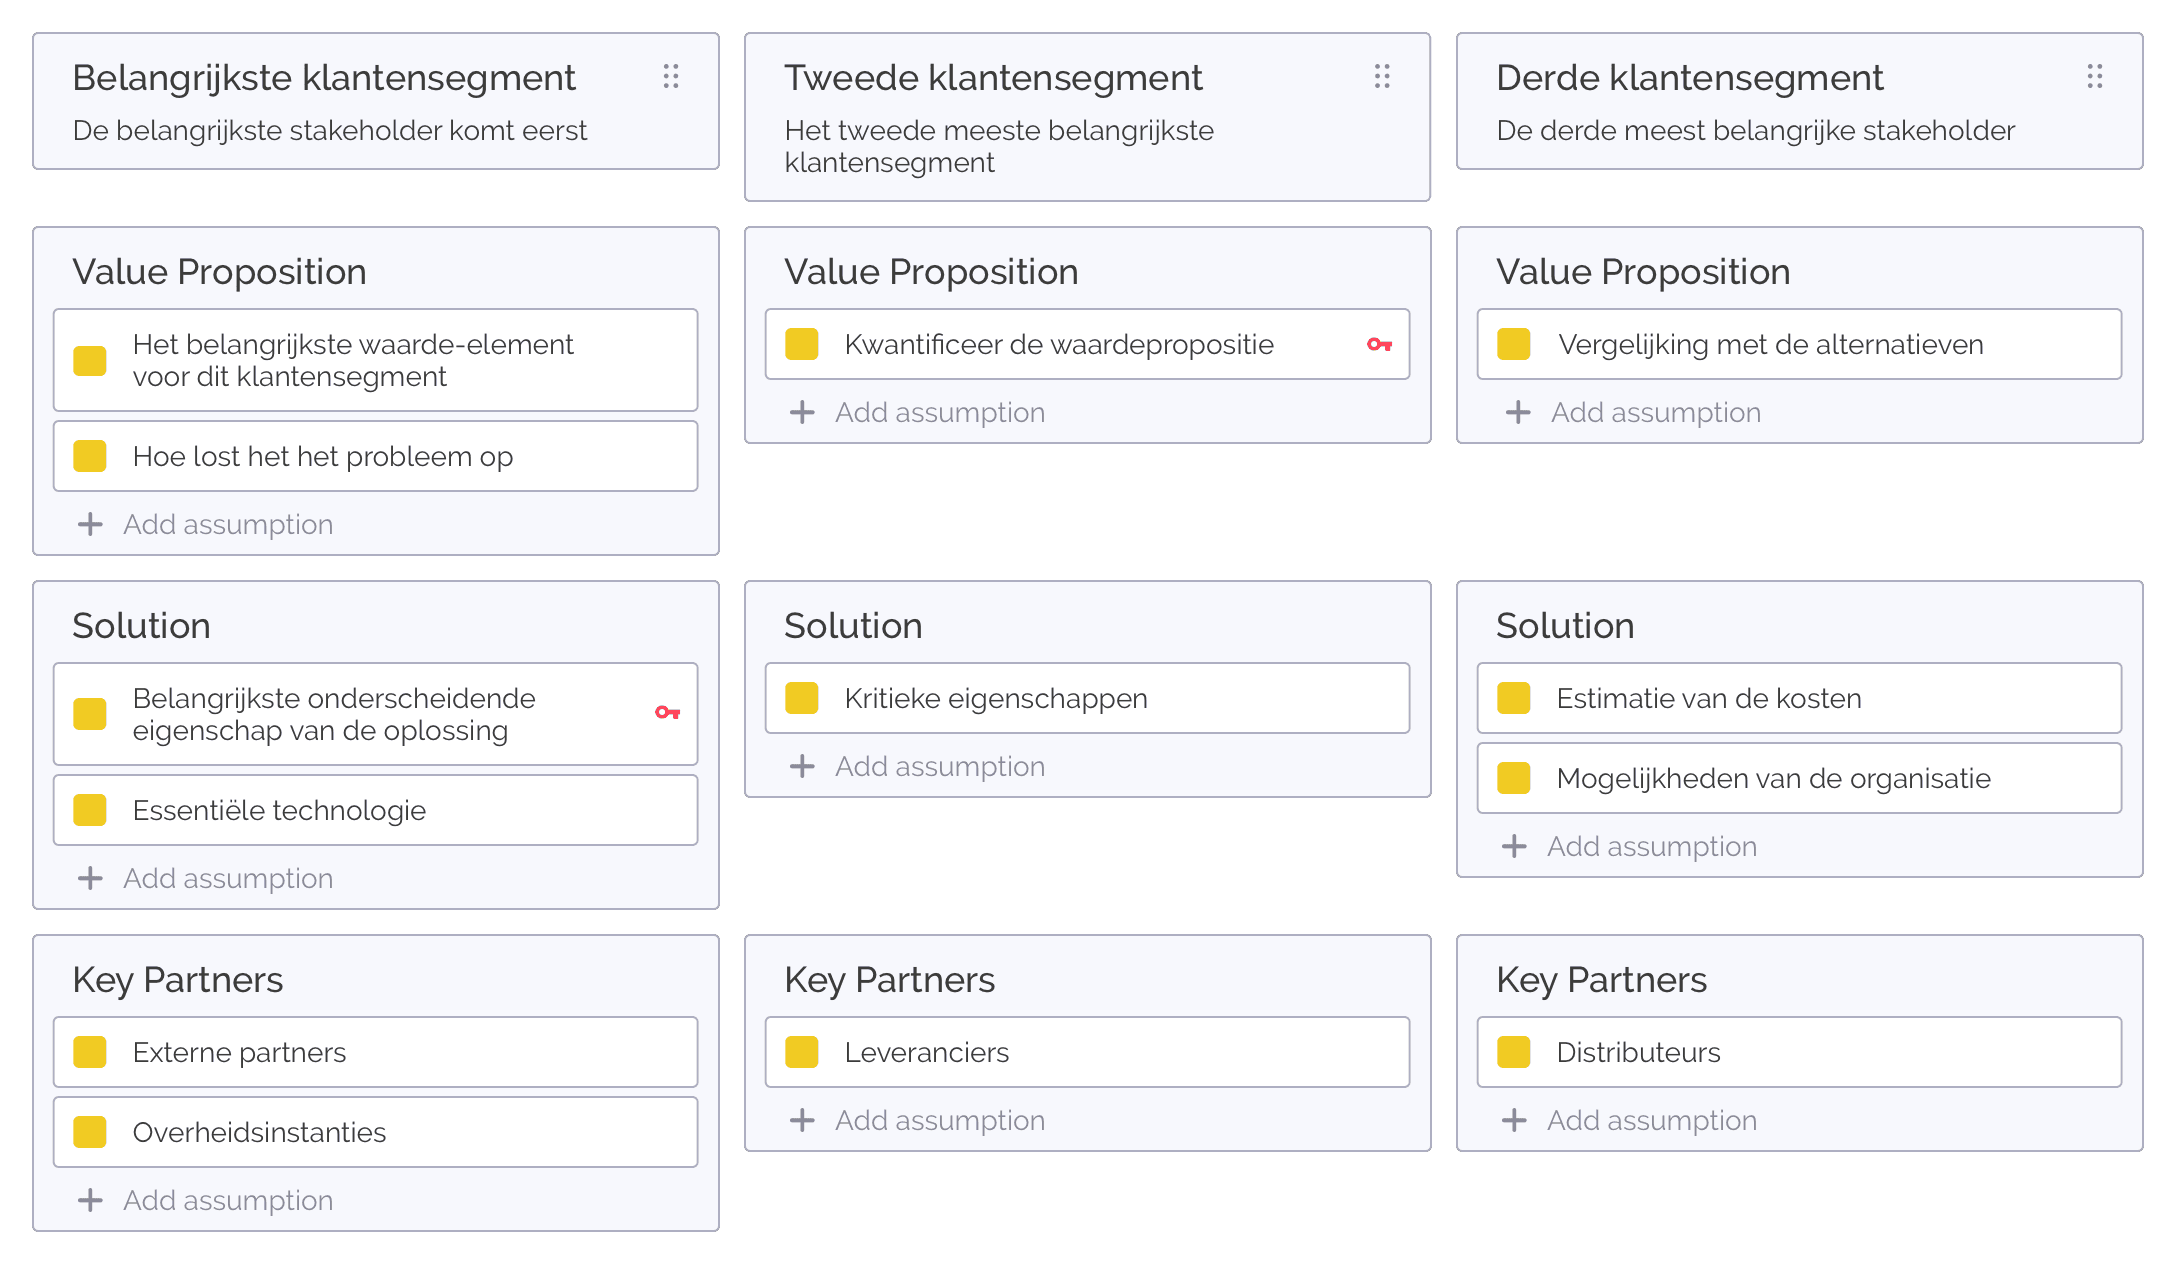The image size is (2176, 1264).
Task: Click red key icon on Kwantificeer de waardepropositie
Action: pos(1379,345)
